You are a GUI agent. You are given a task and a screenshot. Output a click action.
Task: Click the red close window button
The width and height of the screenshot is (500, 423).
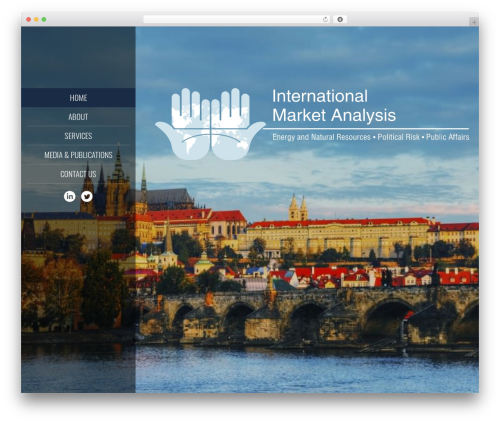pyautogui.click(x=29, y=19)
